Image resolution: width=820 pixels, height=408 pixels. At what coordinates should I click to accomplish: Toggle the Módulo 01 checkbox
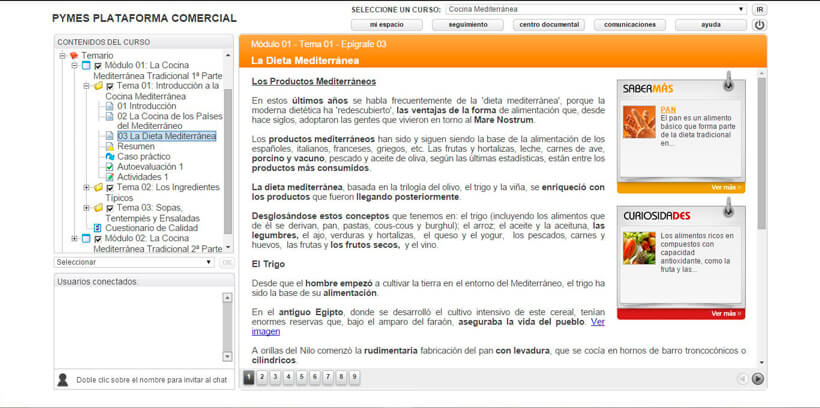click(x=98, y=66)
